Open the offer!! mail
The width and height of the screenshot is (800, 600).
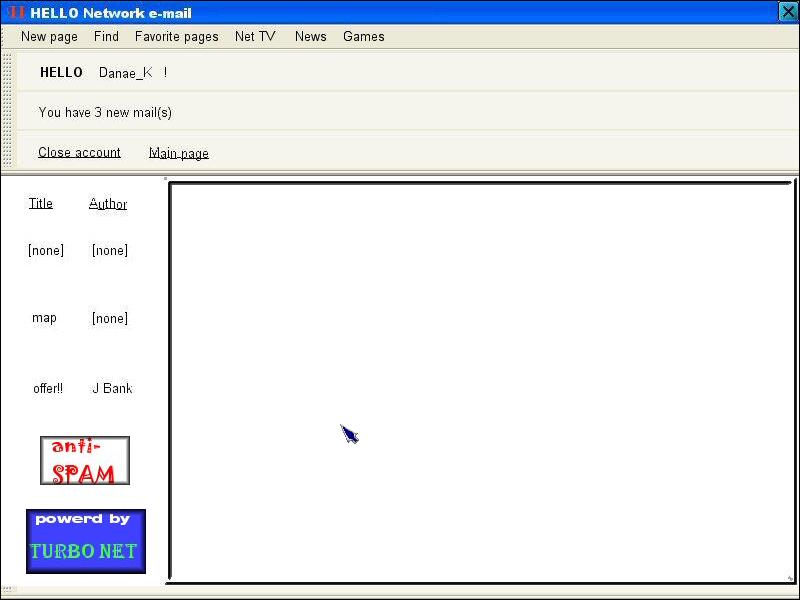[48, 388]
